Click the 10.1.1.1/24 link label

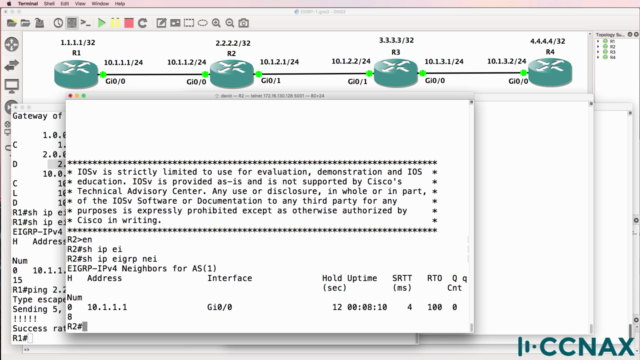[x=123, y=62]
